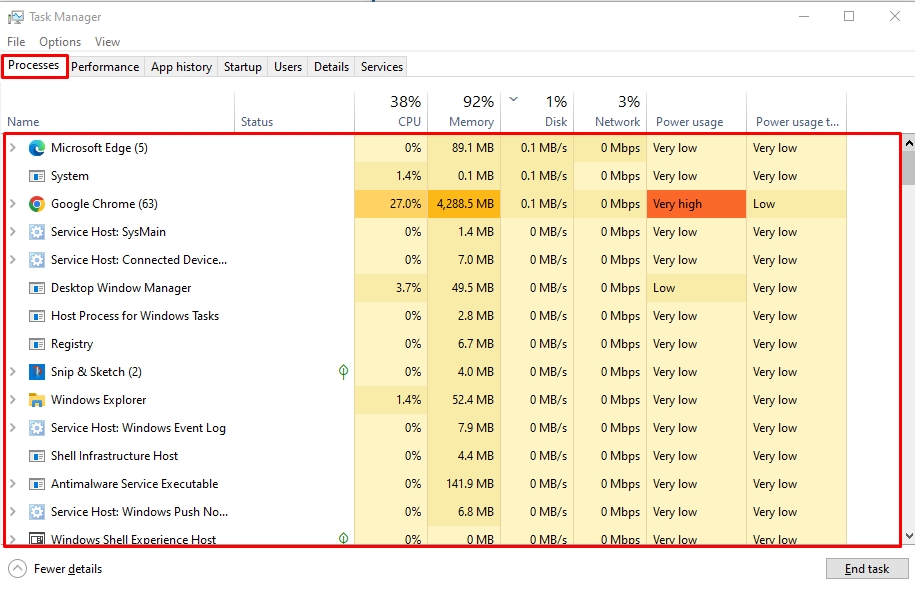
Task: Sort by the Power usage trend column
Action: tap(797, 112)
